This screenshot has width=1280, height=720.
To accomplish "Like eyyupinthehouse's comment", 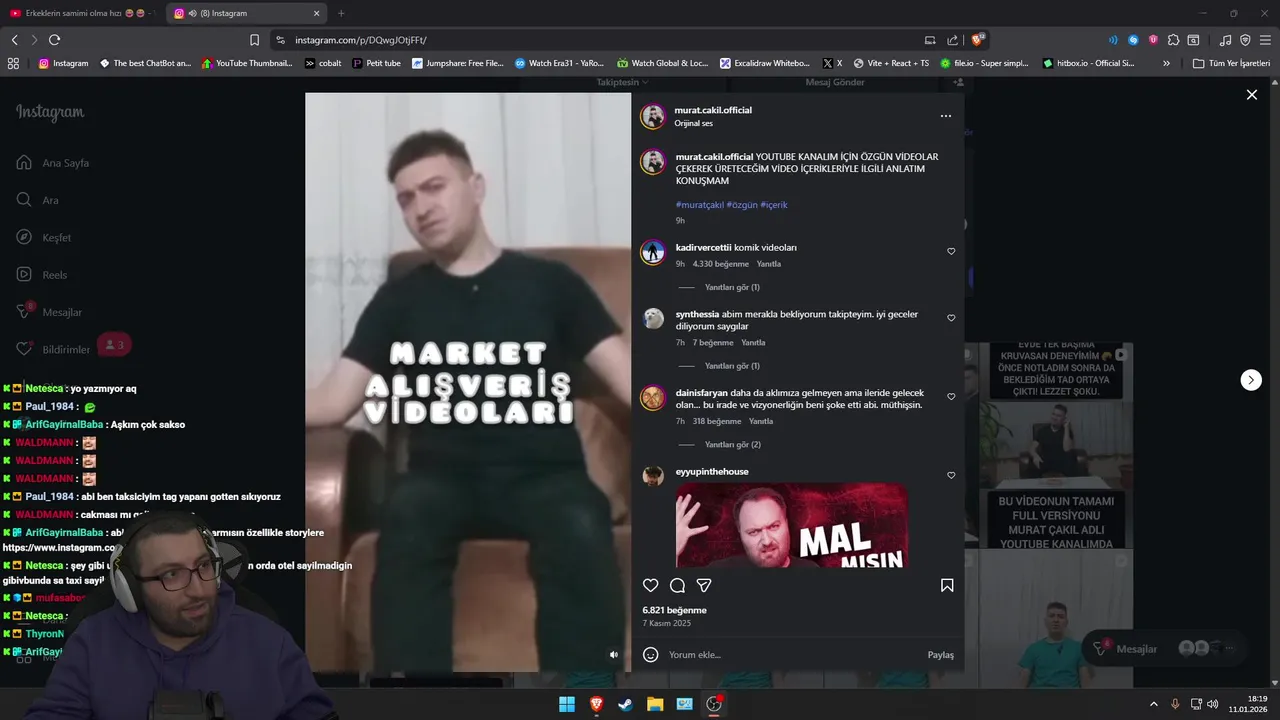I will (x=951, y=476).
